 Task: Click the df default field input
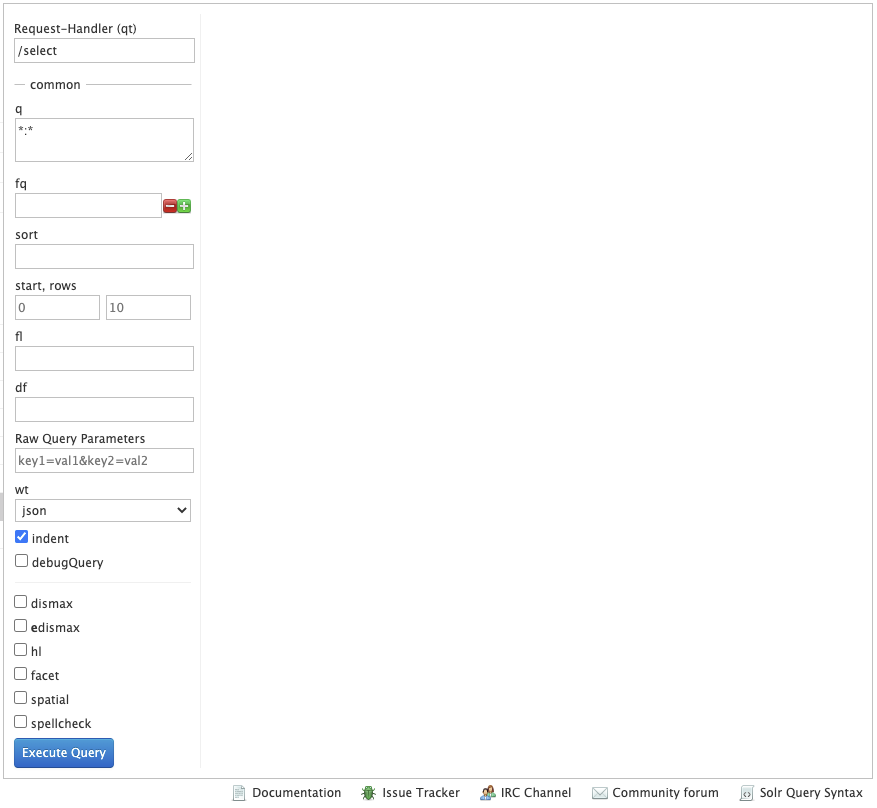[105, 409]
